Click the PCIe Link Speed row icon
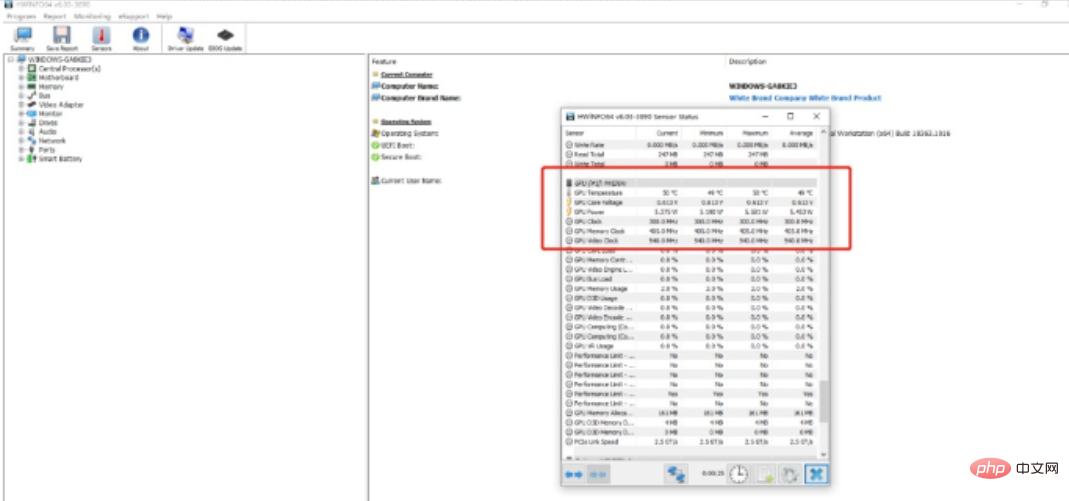Image resolution: width=1069 pixels, height=501 pixels. point(570,442)
